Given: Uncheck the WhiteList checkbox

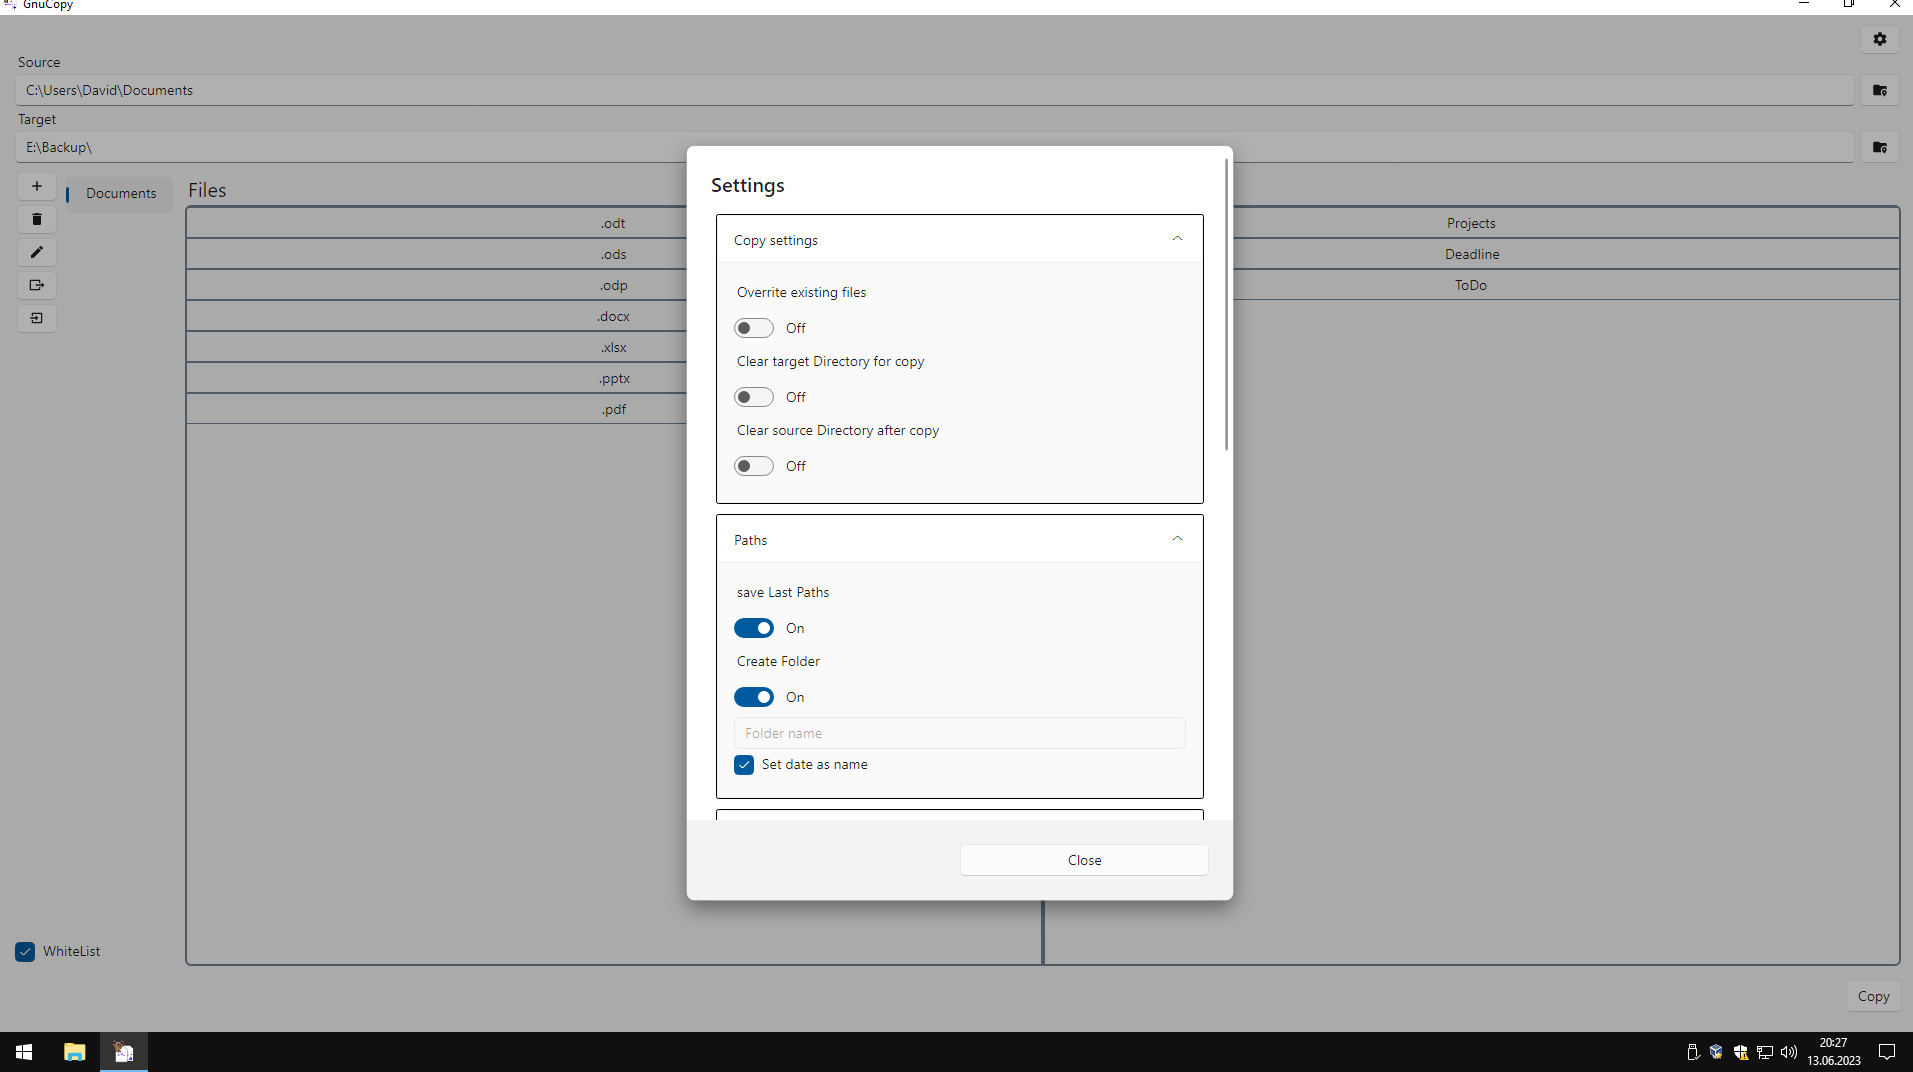Looking at the screenshot, I should pos(25,952).
